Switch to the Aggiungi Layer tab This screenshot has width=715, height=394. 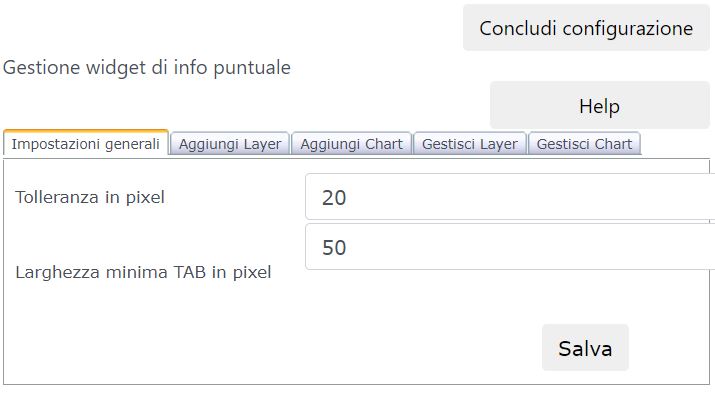click(230, 144)
